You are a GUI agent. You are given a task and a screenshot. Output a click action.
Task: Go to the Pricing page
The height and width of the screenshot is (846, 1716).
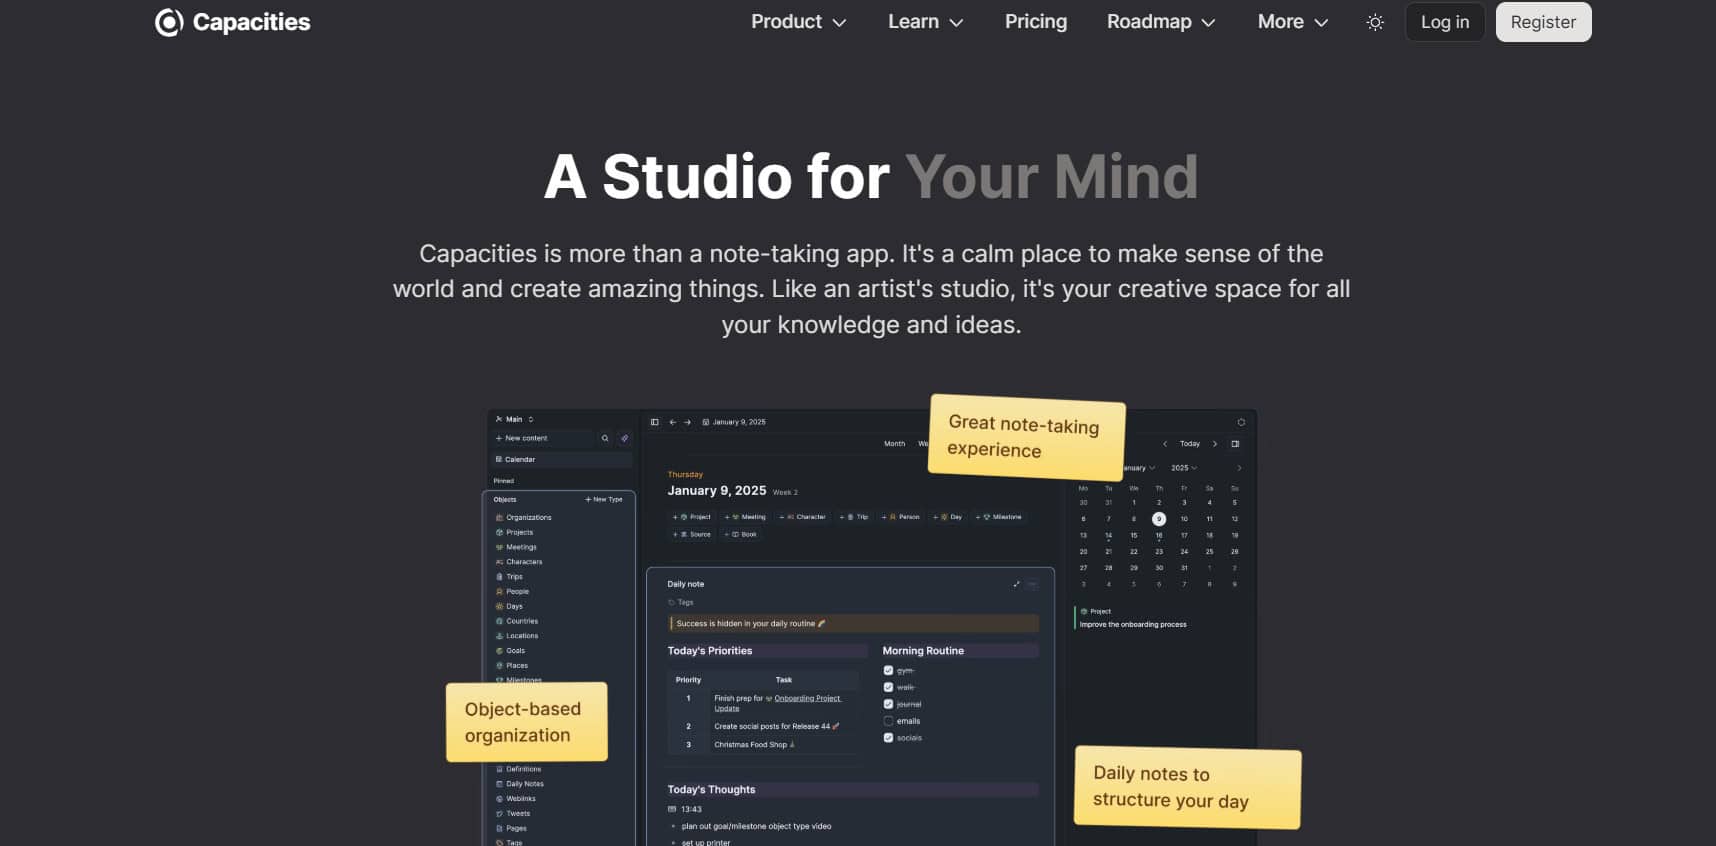(1035, 22)
